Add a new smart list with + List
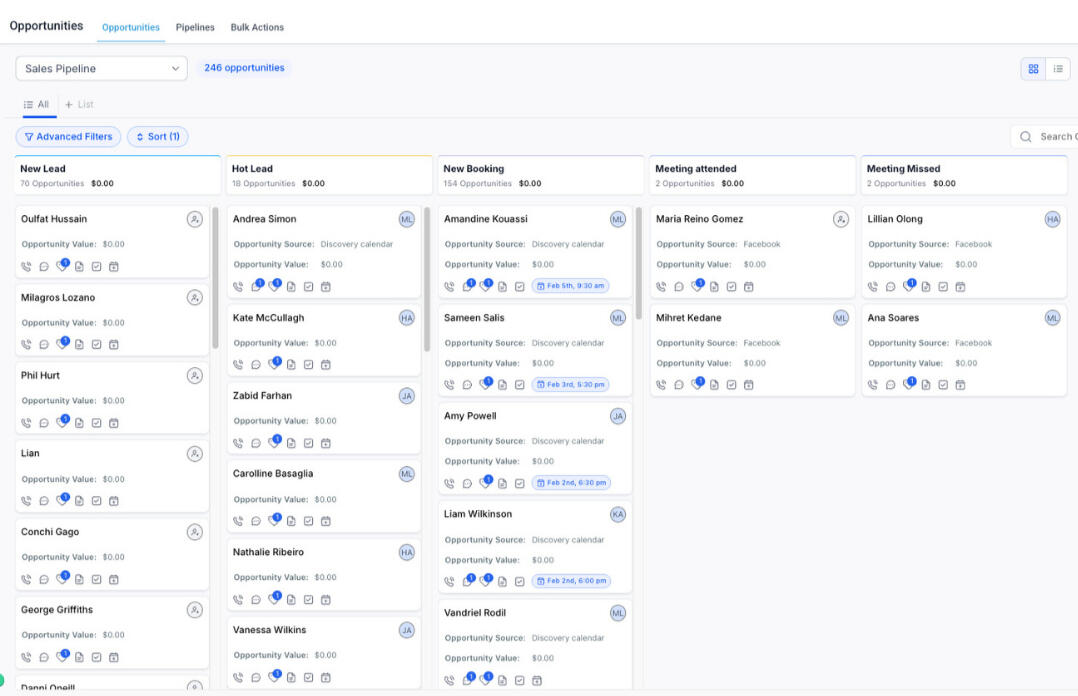The image size is (1078, 696). [79, 104]
